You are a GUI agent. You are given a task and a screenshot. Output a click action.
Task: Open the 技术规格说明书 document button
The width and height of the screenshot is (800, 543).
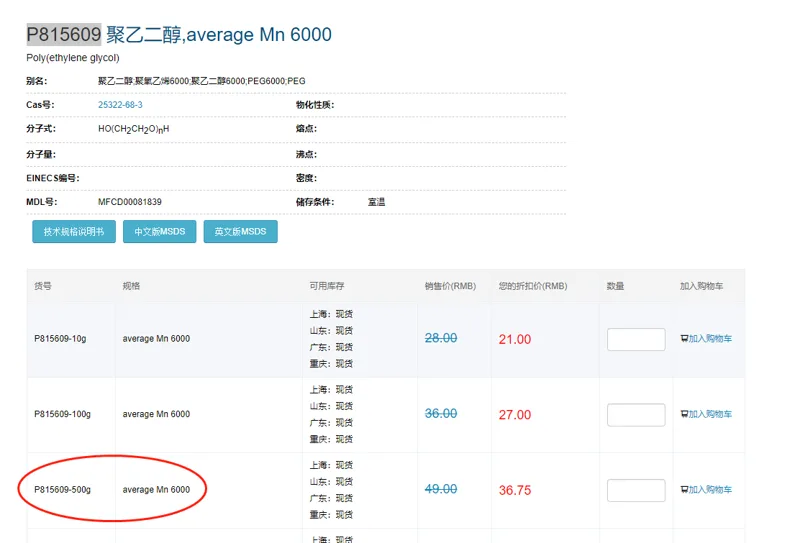74,232
